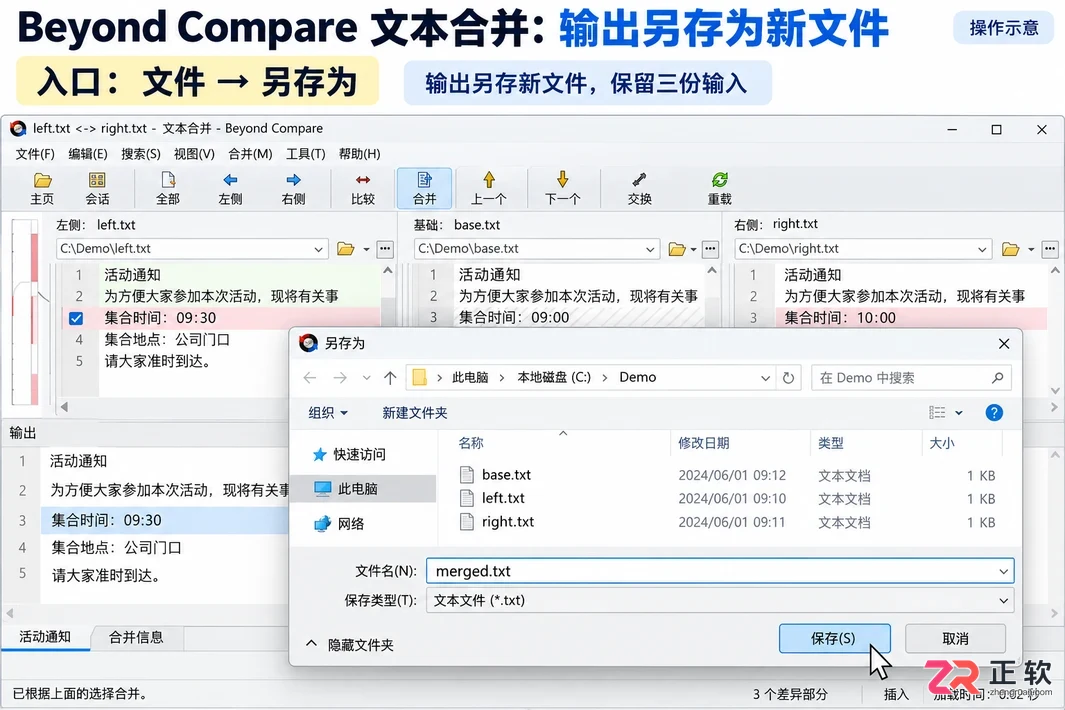This screenshot has height=710, width=1065.
Task: Expand the left path C:\Demo\left.txt dropdown
Action: coord(318,249)
